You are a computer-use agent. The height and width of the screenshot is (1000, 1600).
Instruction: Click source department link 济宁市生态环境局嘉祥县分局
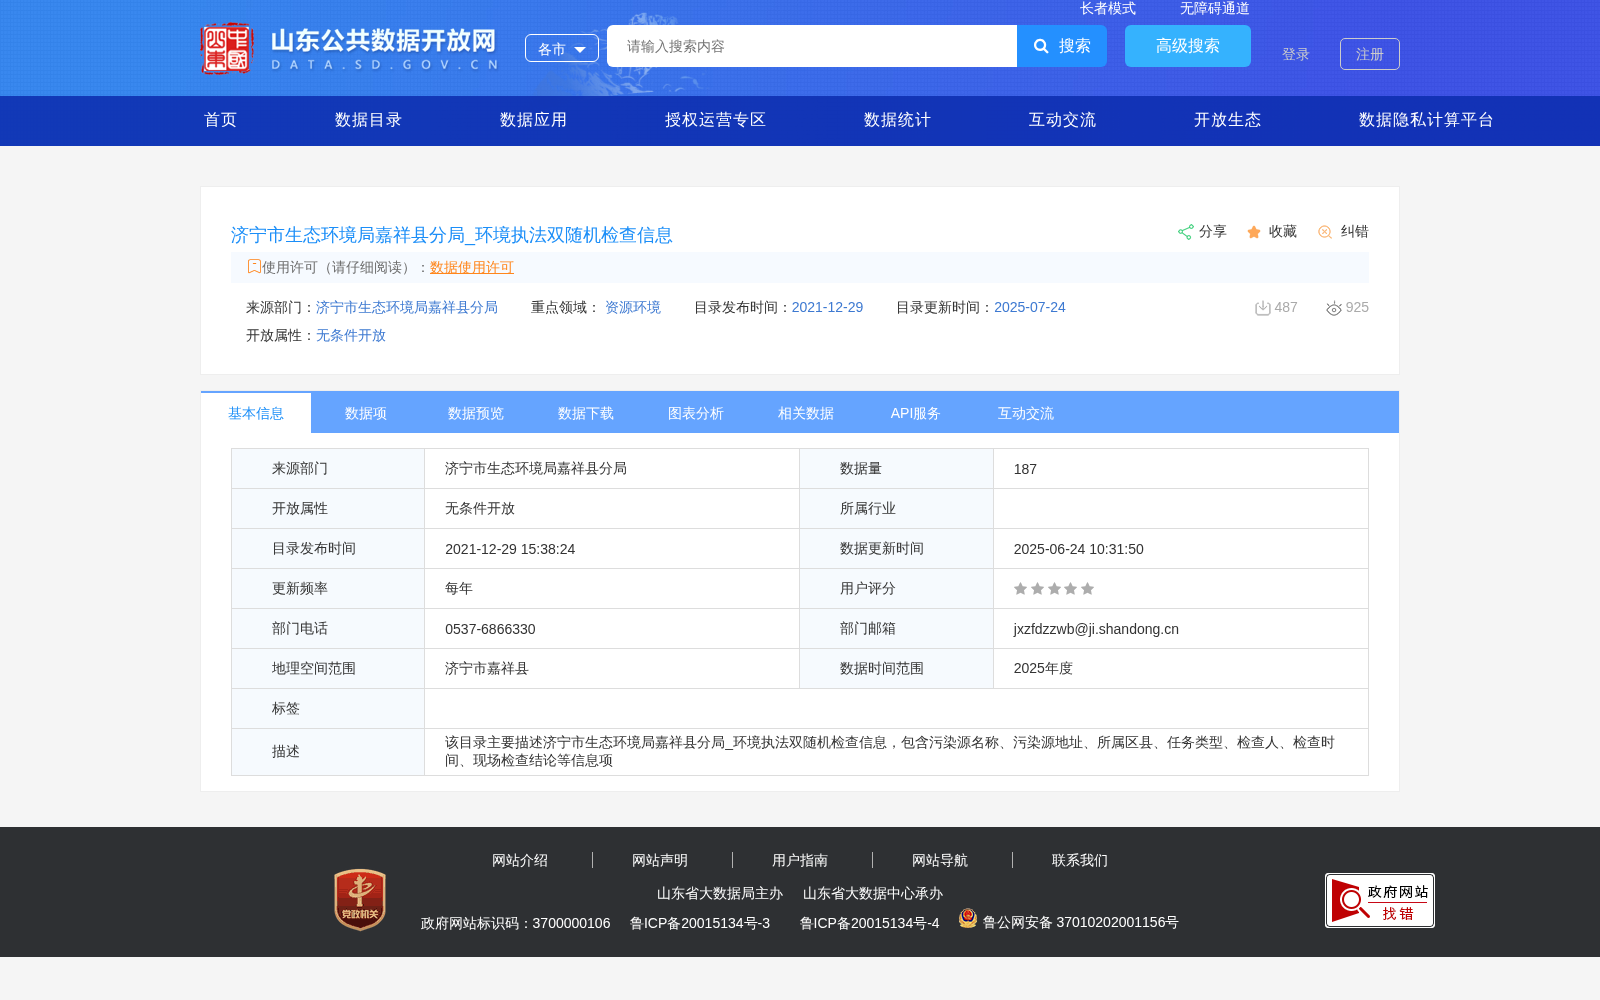[x=407, y=307]
